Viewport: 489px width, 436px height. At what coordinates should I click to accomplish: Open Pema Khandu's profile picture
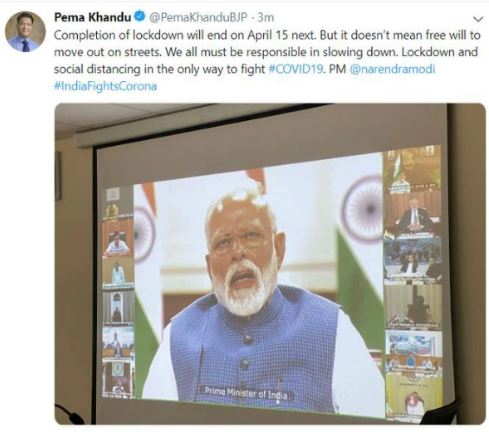click(25, 32)
